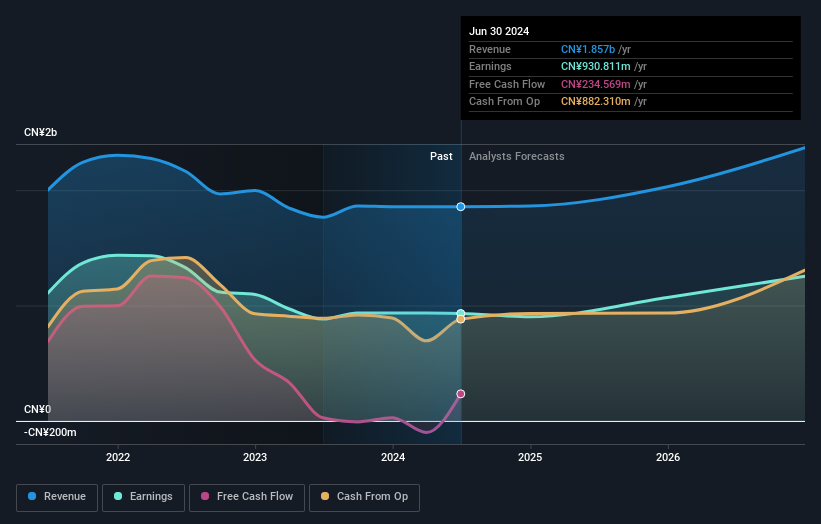Screen dimensions: 821x524
Task: Click the CN¥1.857b revenue value
Action: (588, 49)
